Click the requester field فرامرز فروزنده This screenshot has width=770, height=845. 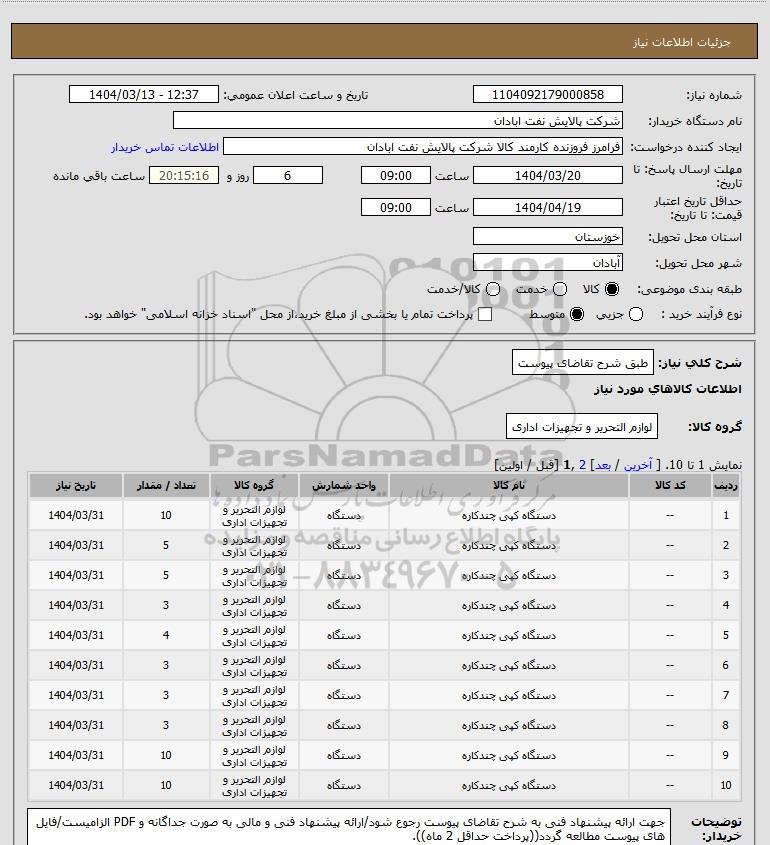pos(423,147)
